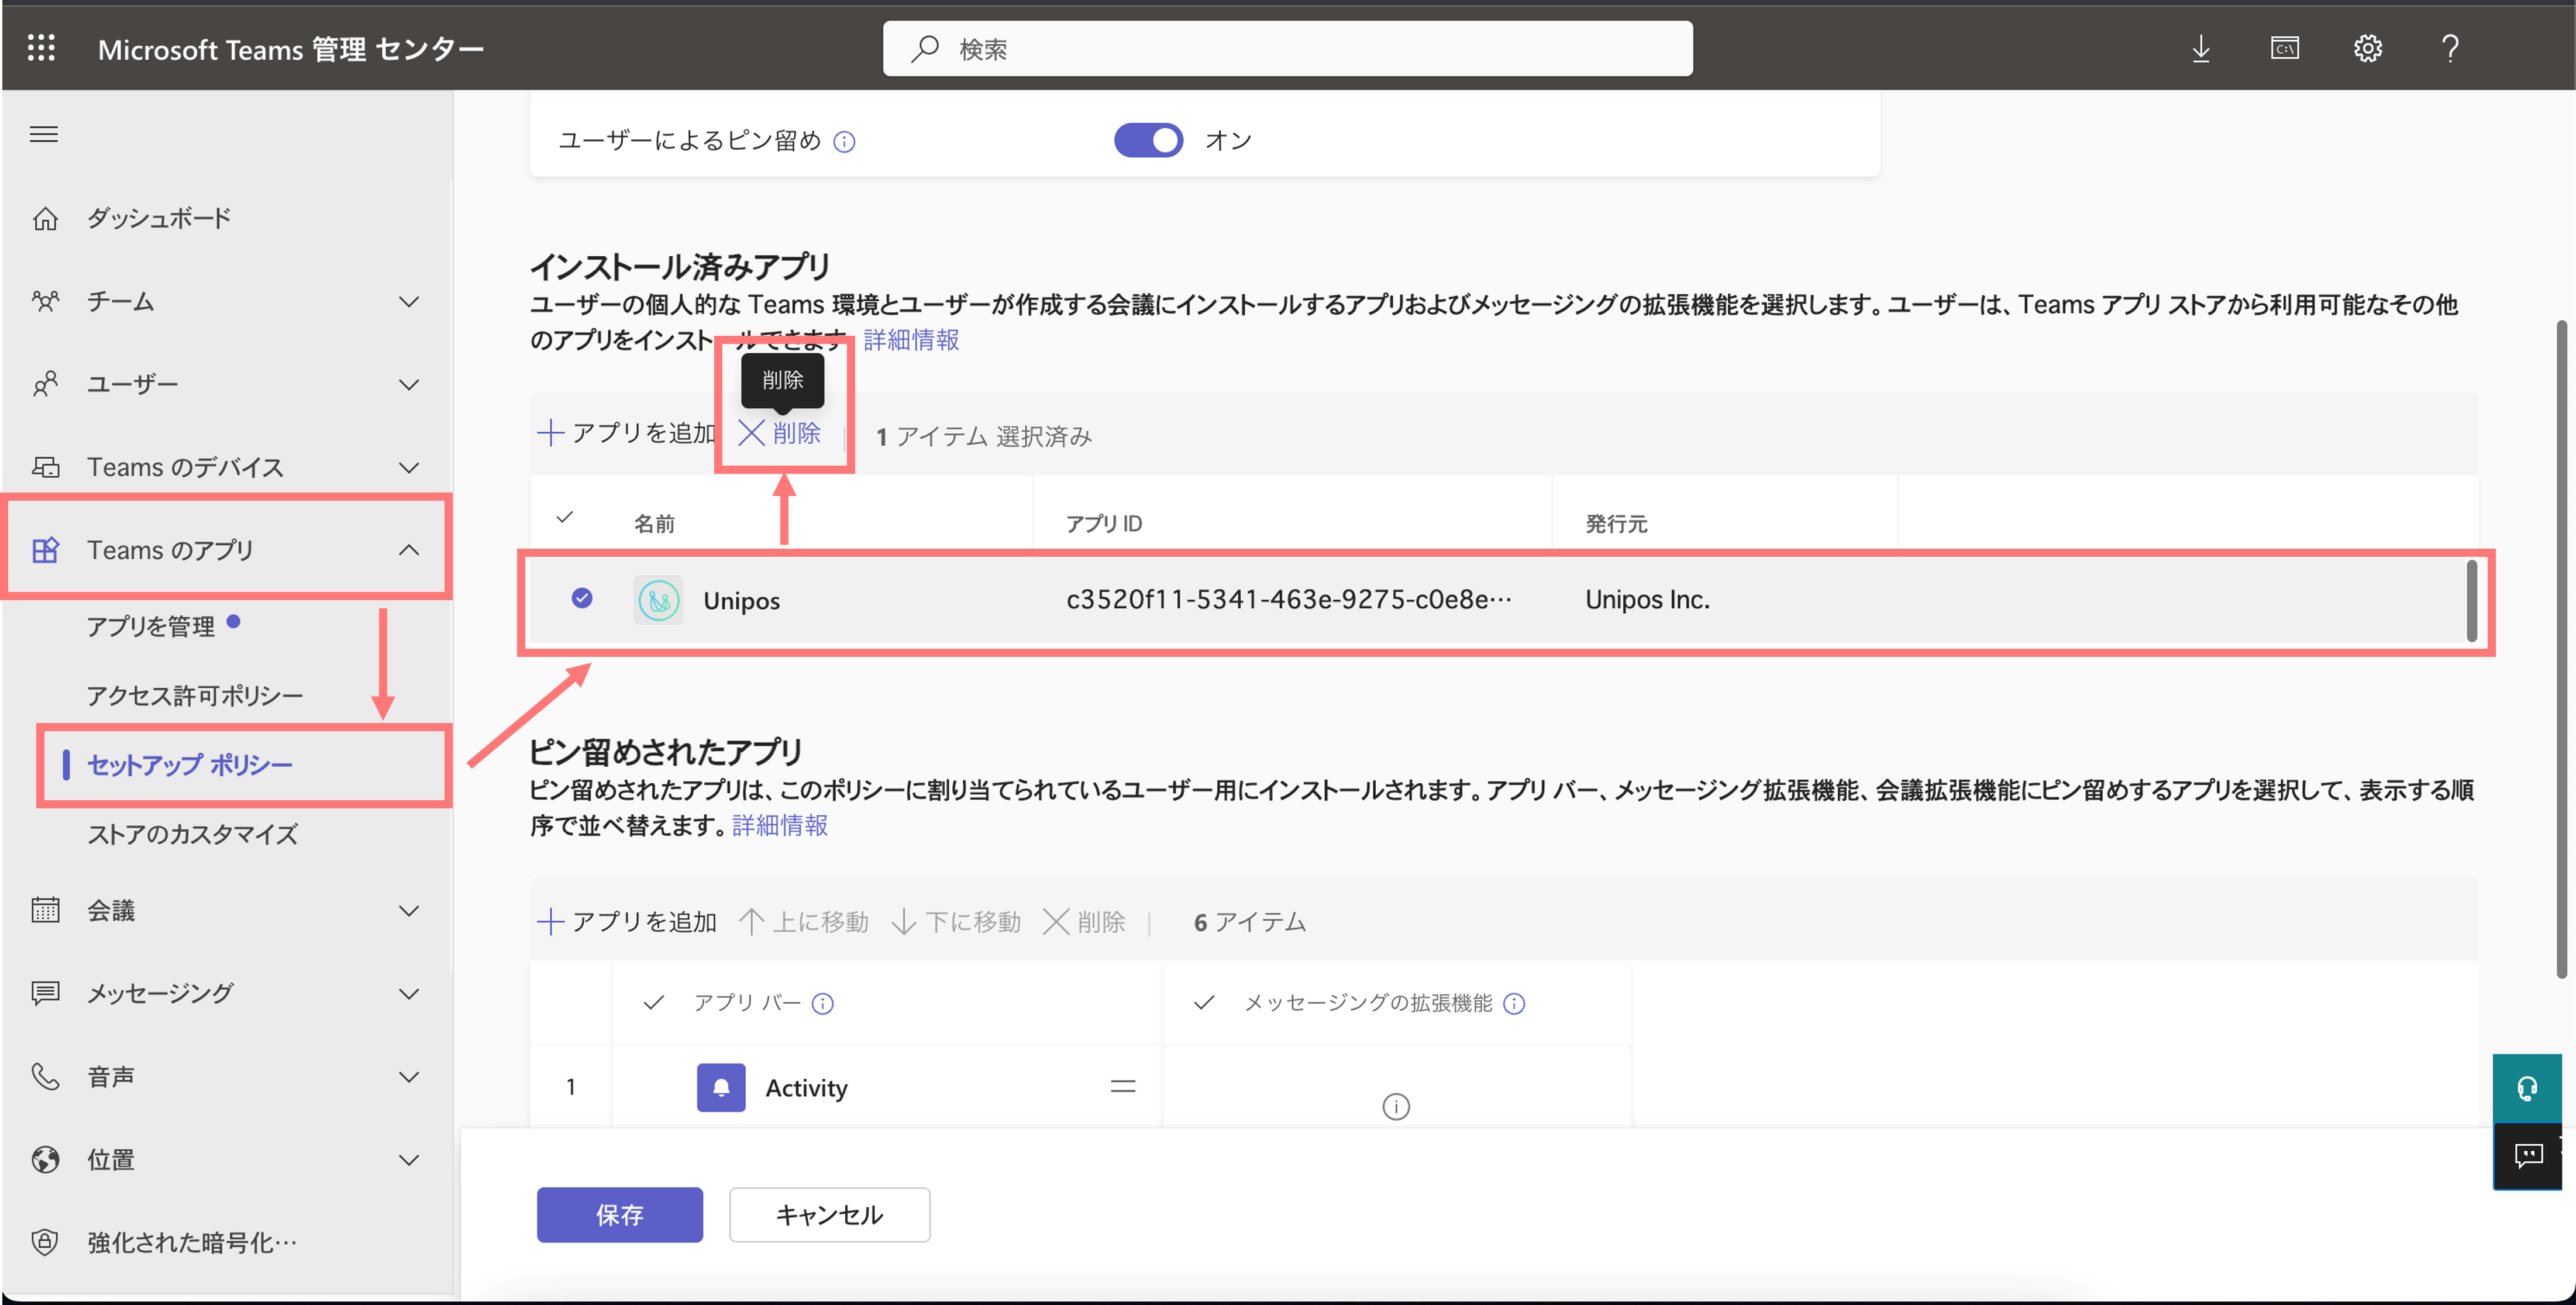Click the installed apps table scrollbar
This screenshot has height=1305, width=2576.
coord(2472,600)
